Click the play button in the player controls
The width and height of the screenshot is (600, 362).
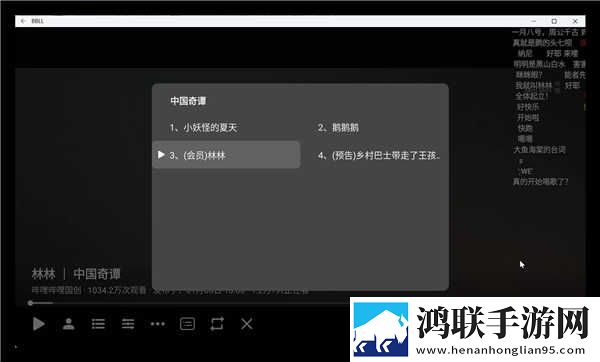[38, 324]
